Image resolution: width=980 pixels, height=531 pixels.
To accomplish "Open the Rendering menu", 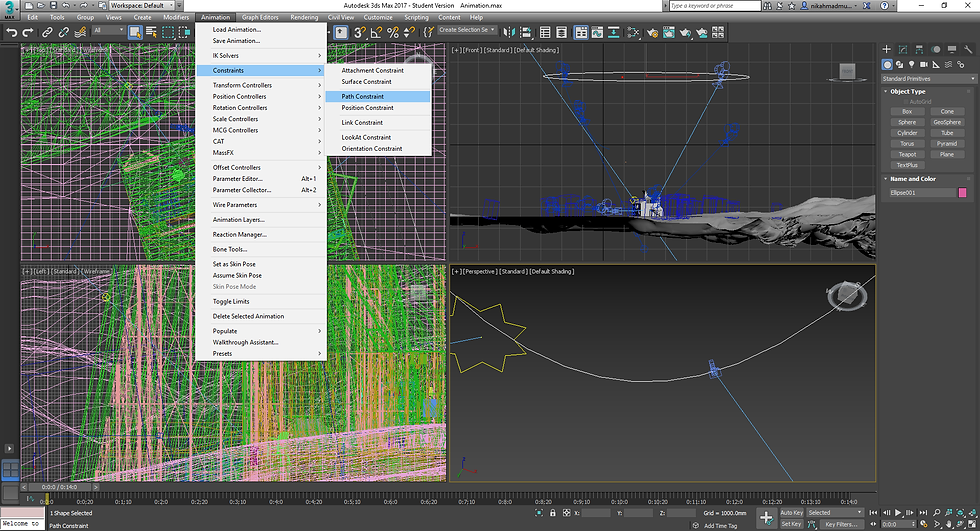I will (x=304, y=17).
